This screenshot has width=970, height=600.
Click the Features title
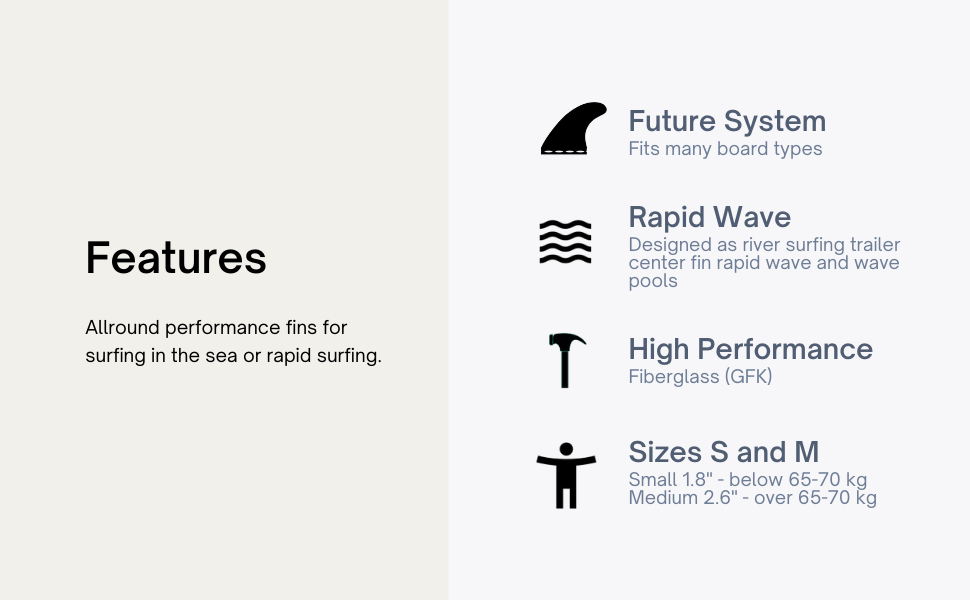tap(176, 258)
